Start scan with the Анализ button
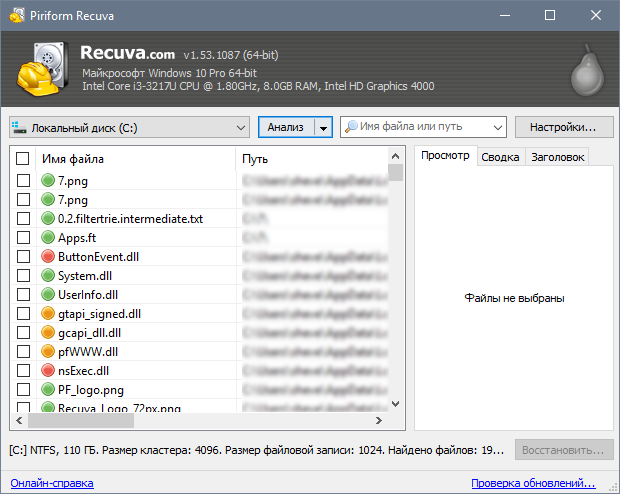Viewport: 620px width, 494px height. 286,127
